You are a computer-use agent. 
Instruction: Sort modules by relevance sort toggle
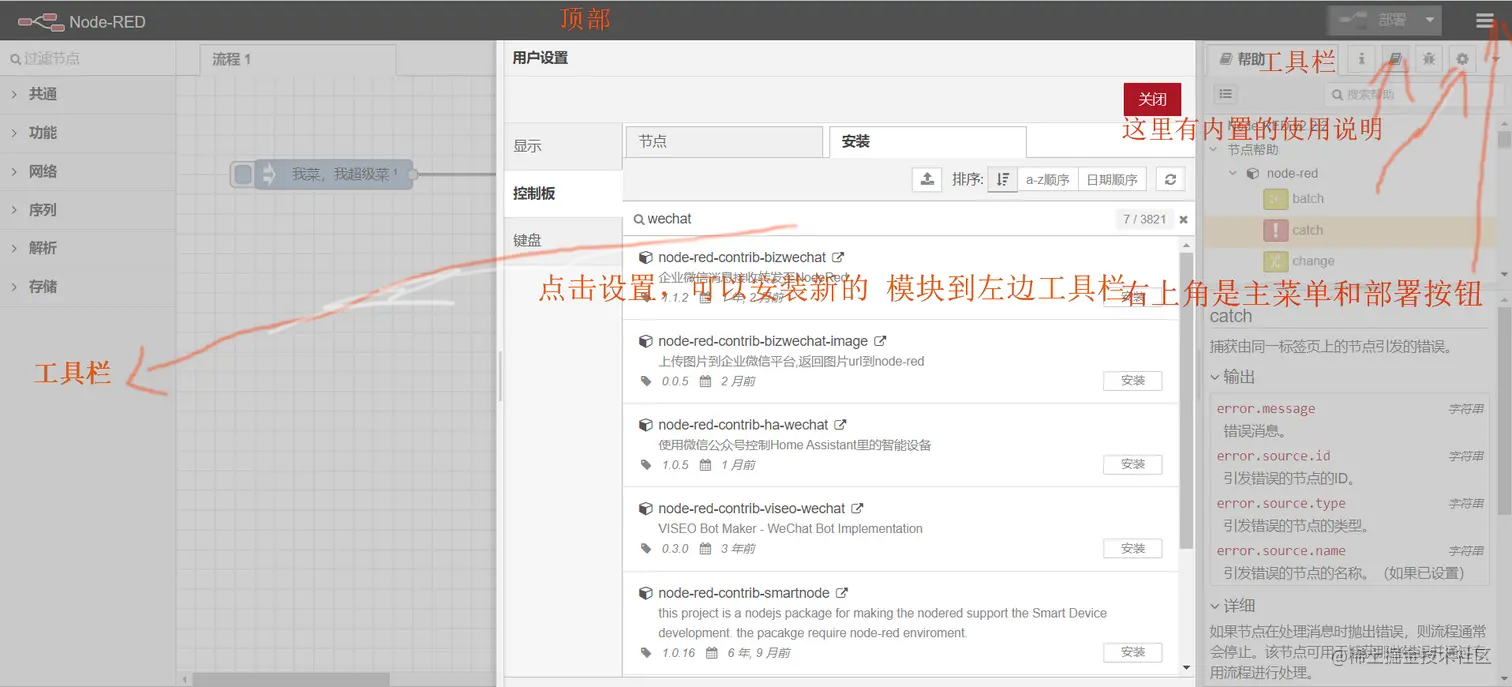click(x=1002, y=179)
